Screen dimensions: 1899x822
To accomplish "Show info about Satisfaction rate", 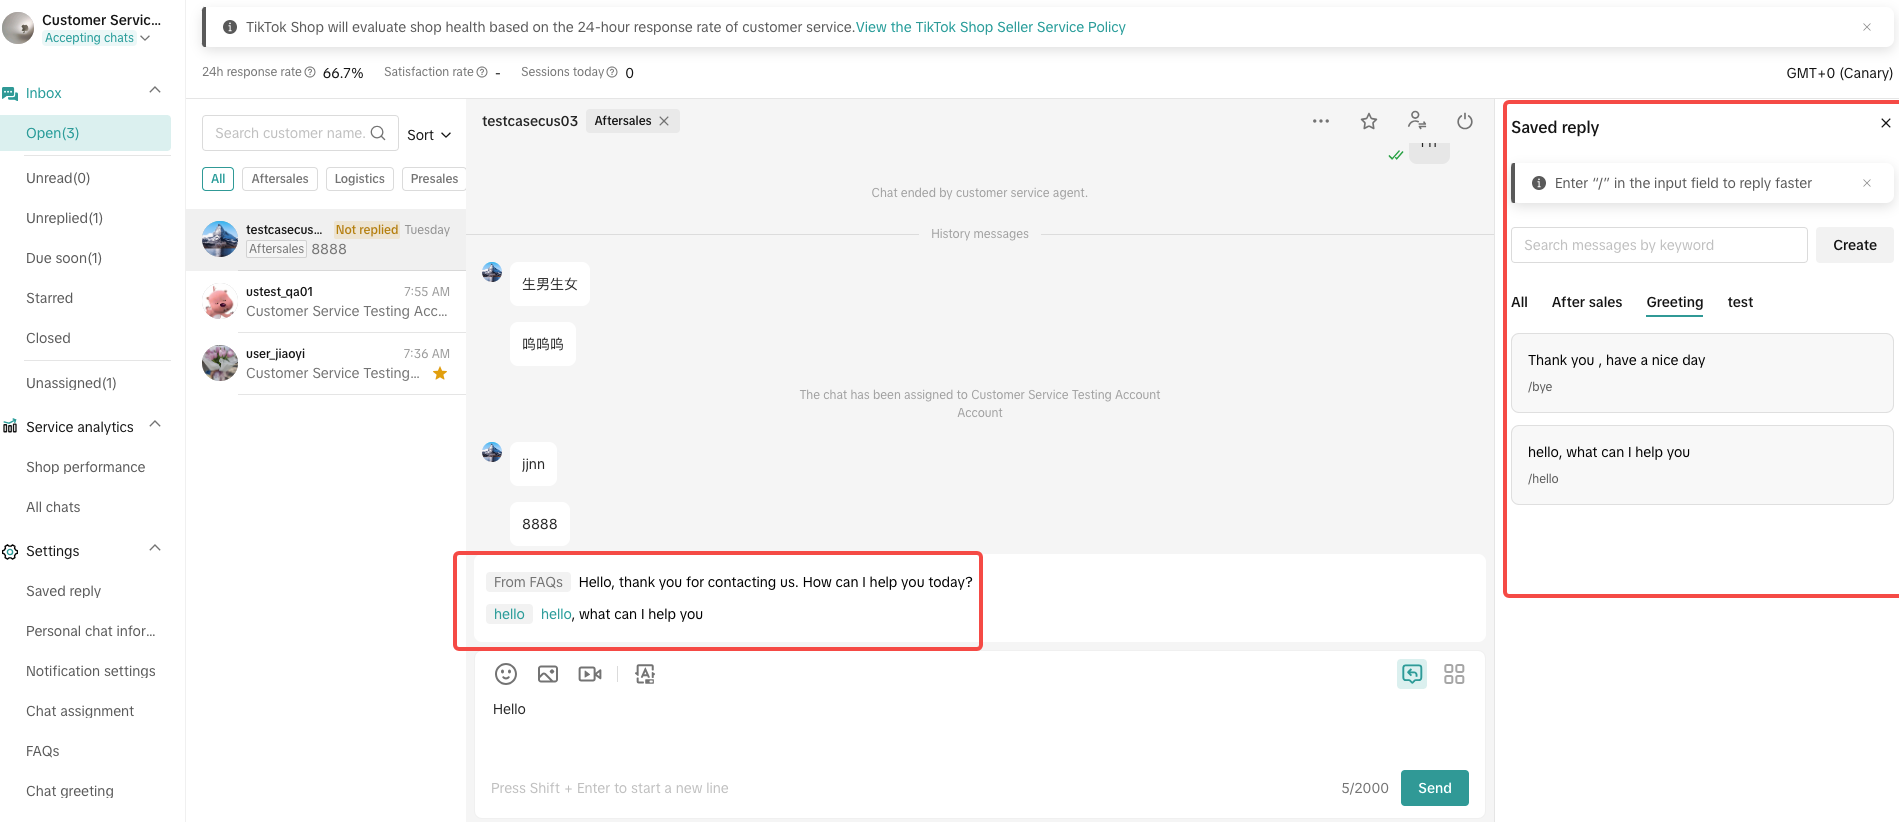I will coord(482,72).
